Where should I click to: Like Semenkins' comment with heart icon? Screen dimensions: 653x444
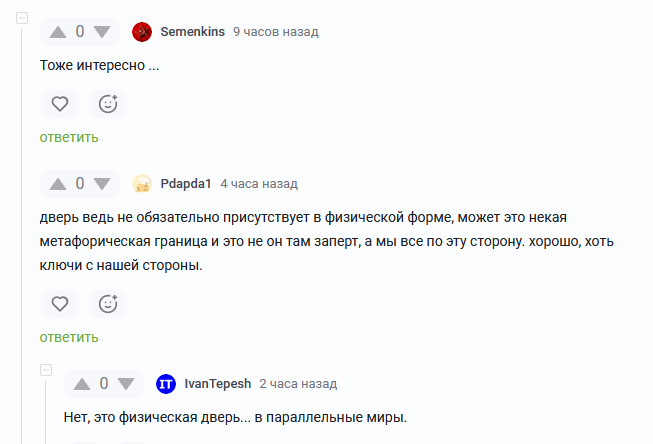click(60, 103)
